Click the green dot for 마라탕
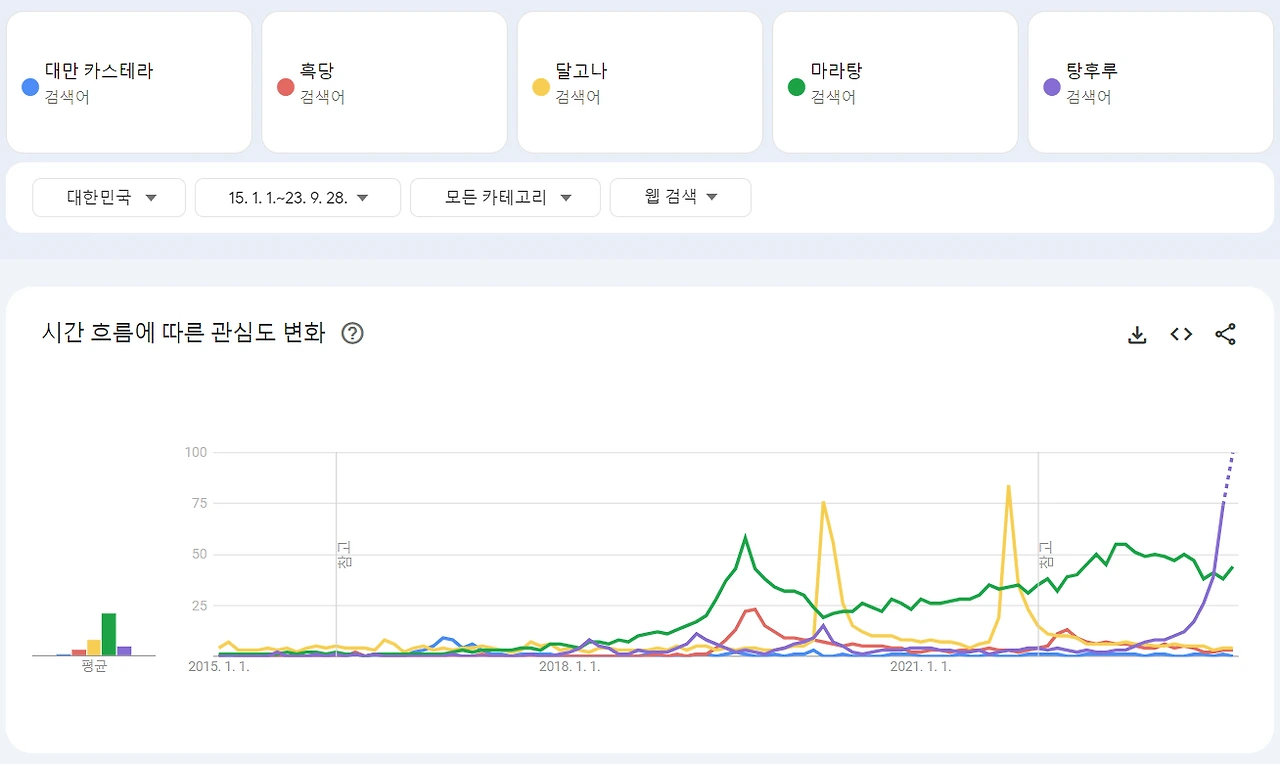 (x=796, y=86)
